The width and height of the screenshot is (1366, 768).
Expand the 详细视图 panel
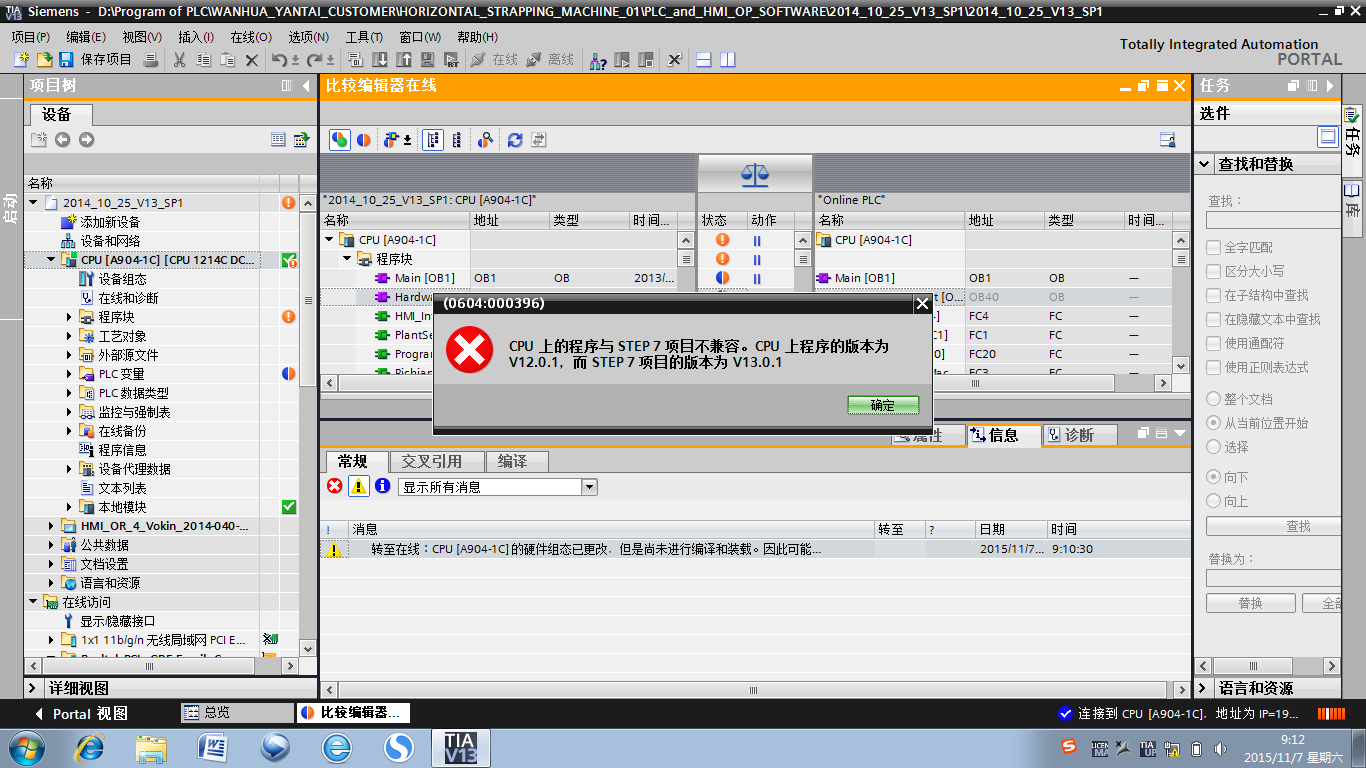pyautogui.click(x=33, y=688)
